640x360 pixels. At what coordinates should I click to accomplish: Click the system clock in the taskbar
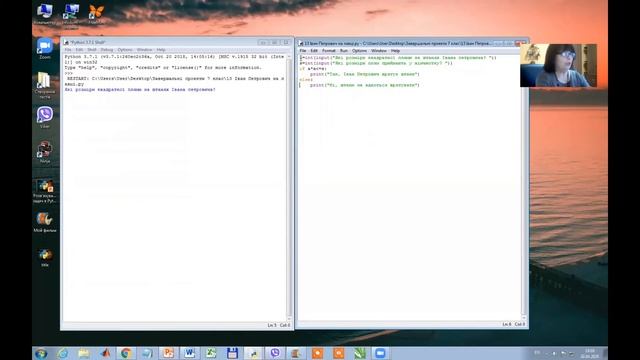coord(589,353)
